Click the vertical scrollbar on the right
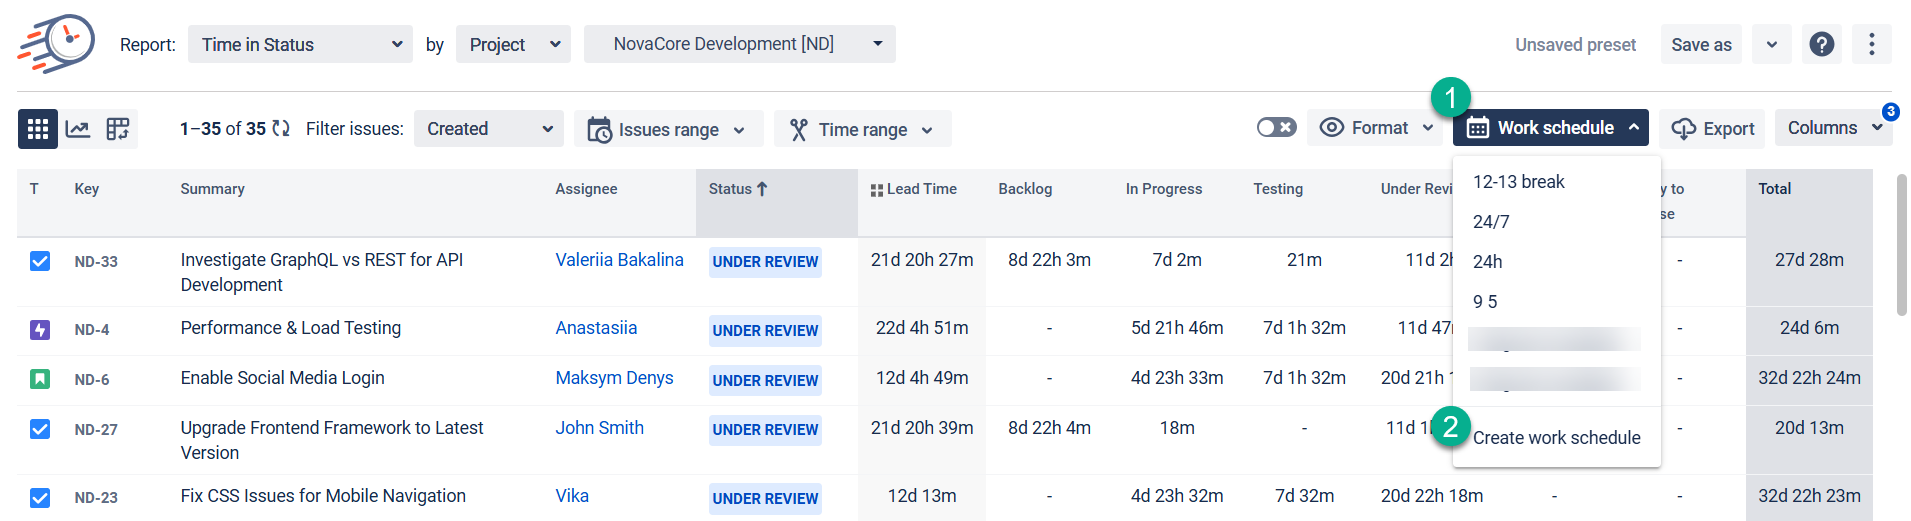 pyautogui.click(x=1901, y=245)
